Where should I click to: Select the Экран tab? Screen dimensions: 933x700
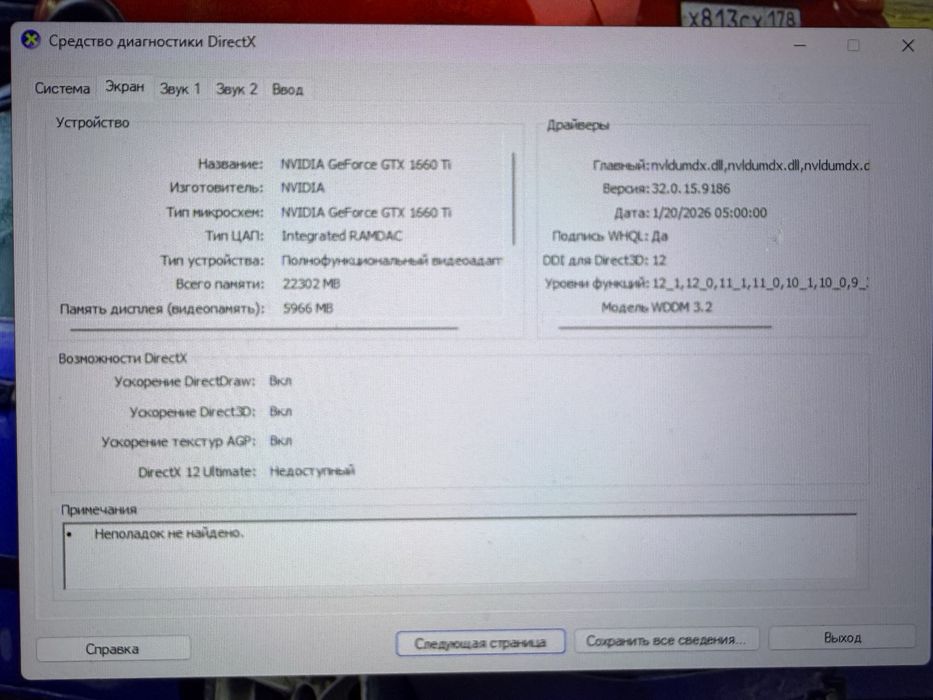point(124,87)
